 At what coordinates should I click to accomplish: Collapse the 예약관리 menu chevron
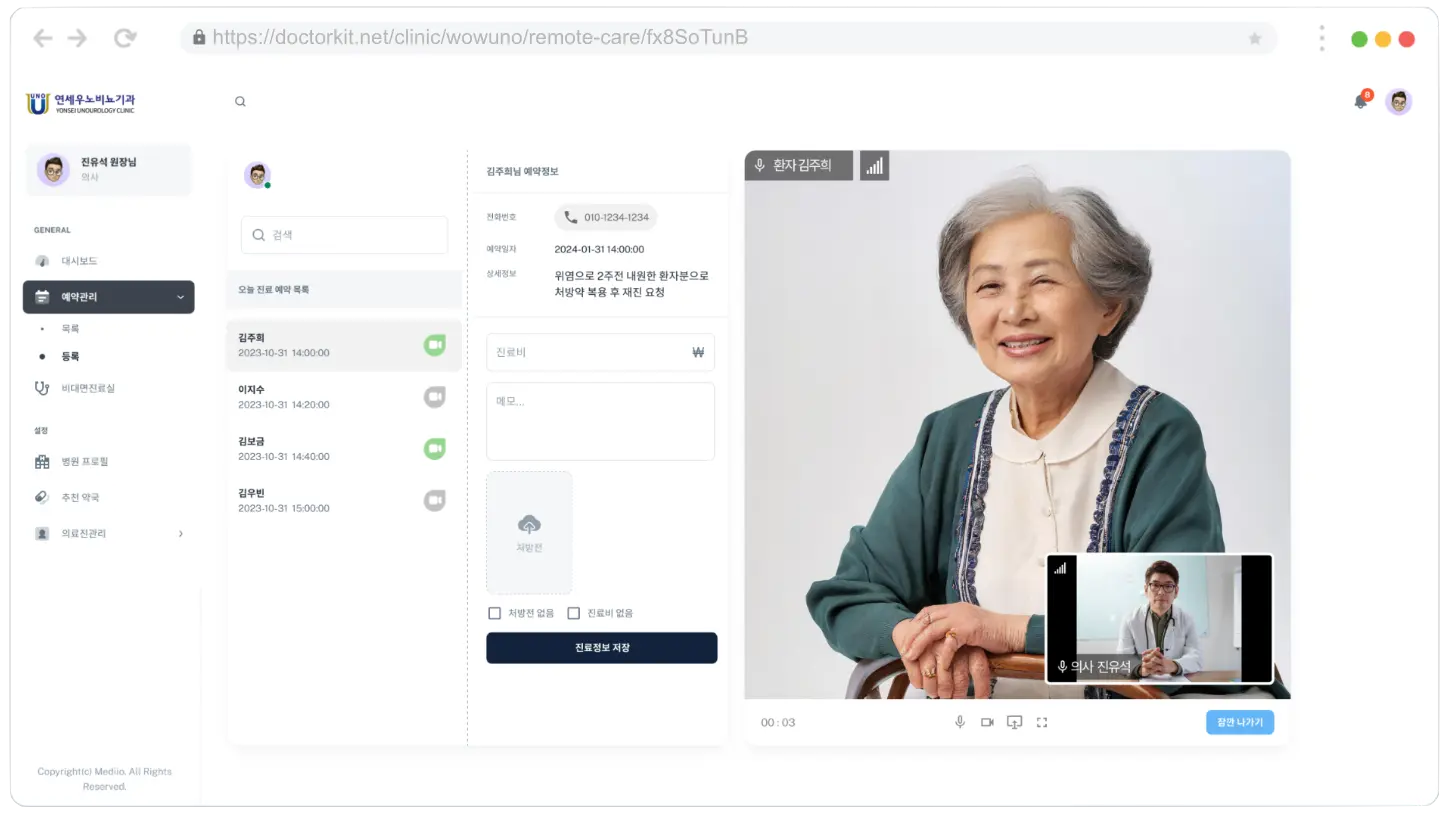[x=180, y=296]
